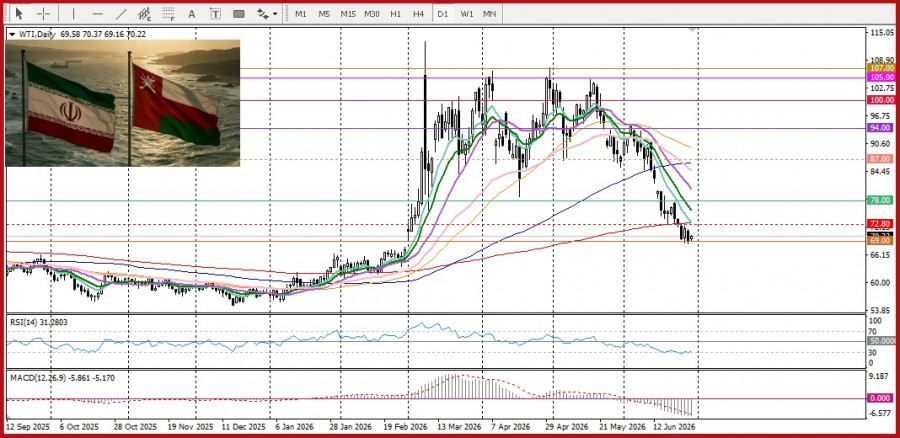900x438 pixels.
Task: Click the 13 Mar 2026 date label
Action: 459,427
